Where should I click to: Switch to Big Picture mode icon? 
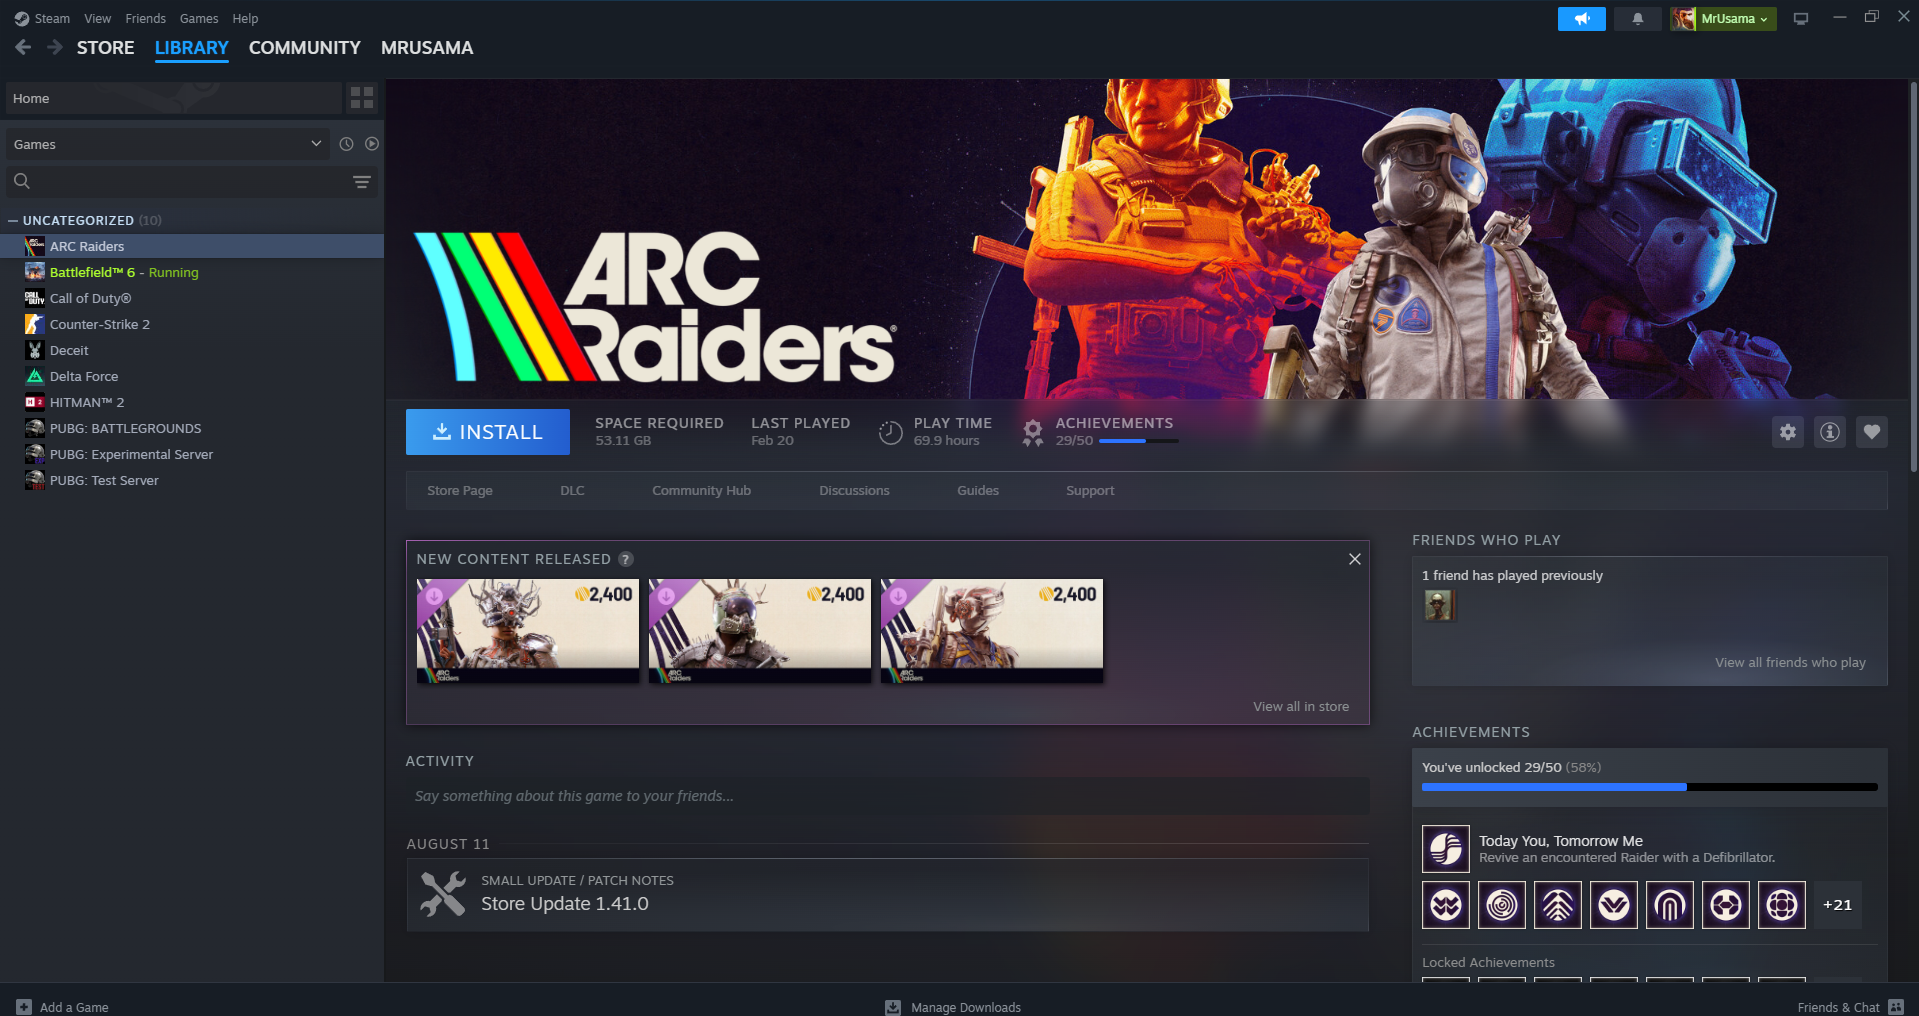1801,19
